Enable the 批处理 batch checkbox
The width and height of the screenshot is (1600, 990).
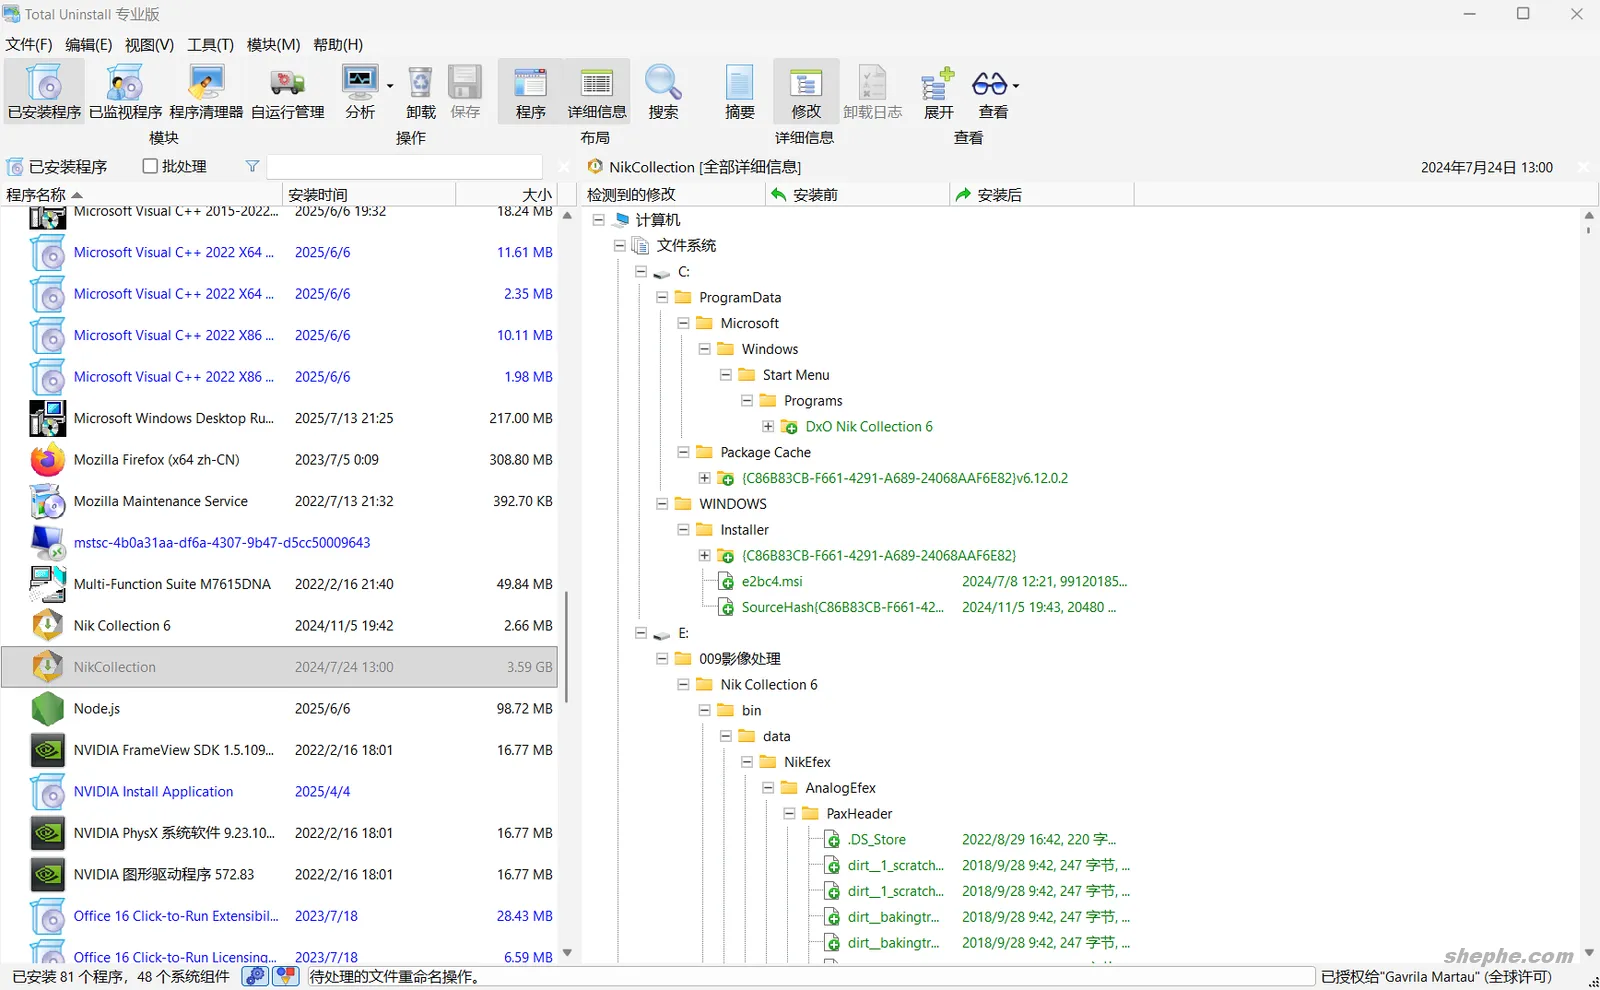(x=151, y=166)
